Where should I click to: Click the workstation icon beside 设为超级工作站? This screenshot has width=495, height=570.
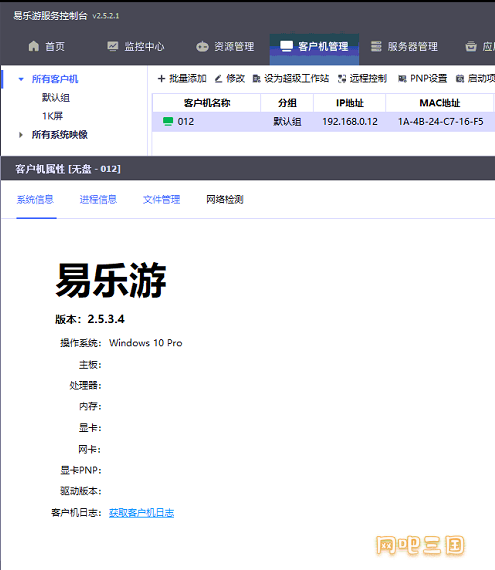pyautogui.click(x=257, y=79)
